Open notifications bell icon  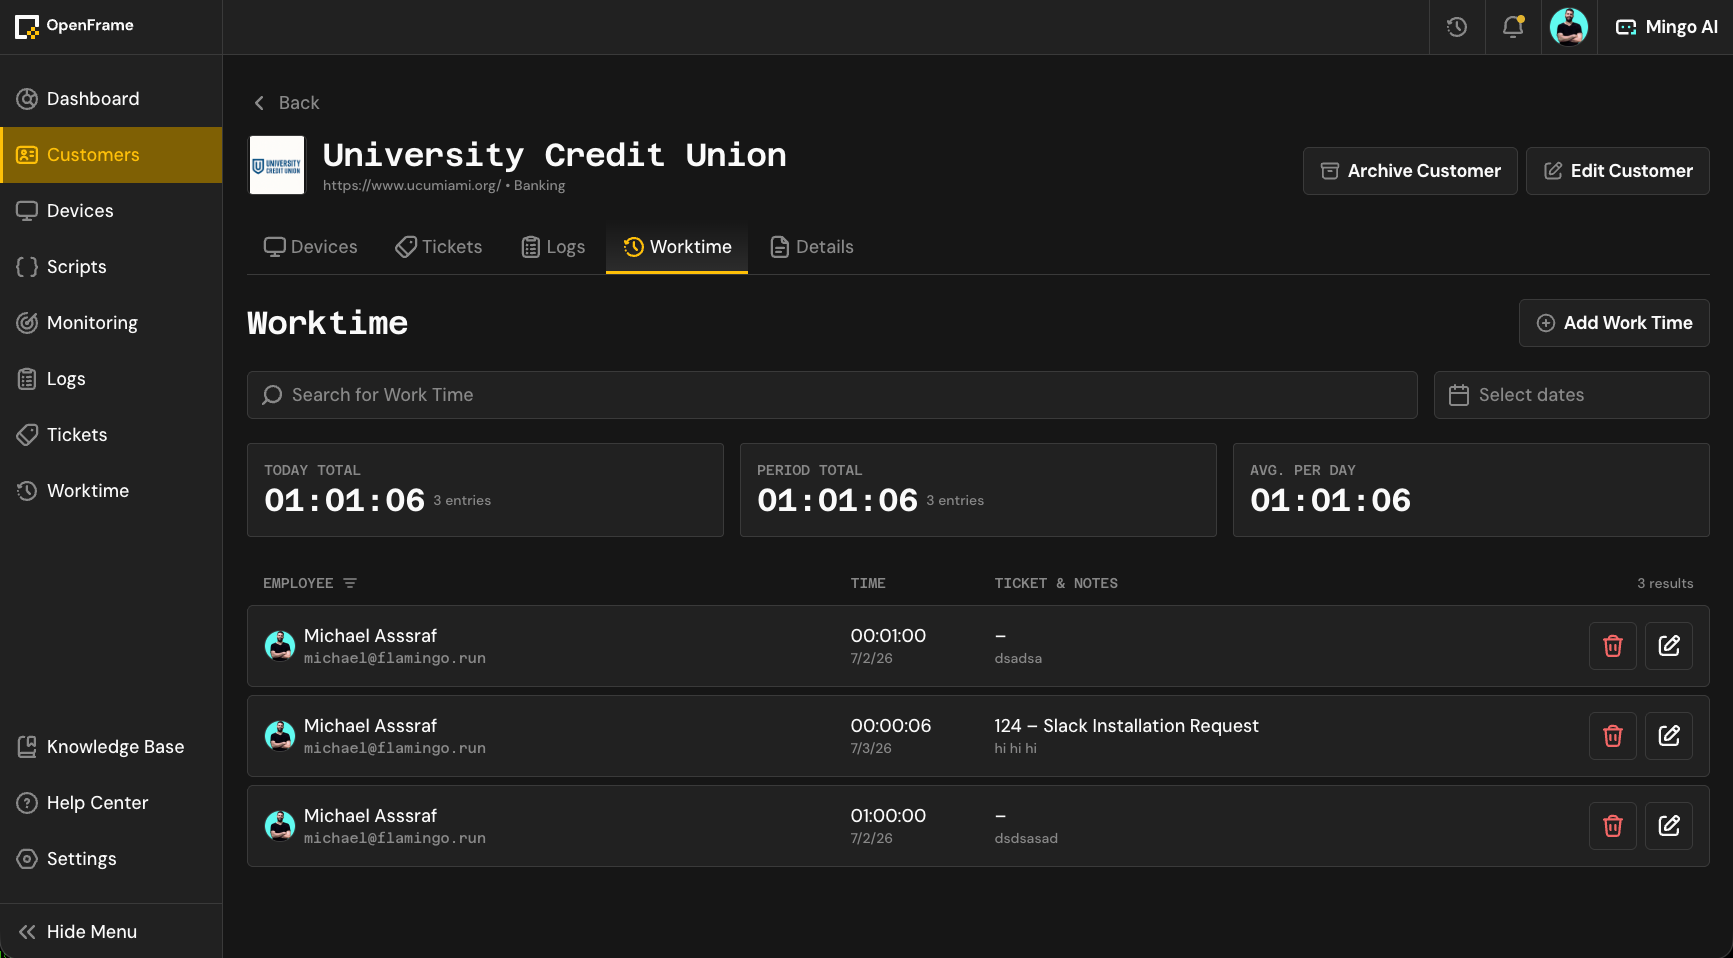tap(1513, 27)
